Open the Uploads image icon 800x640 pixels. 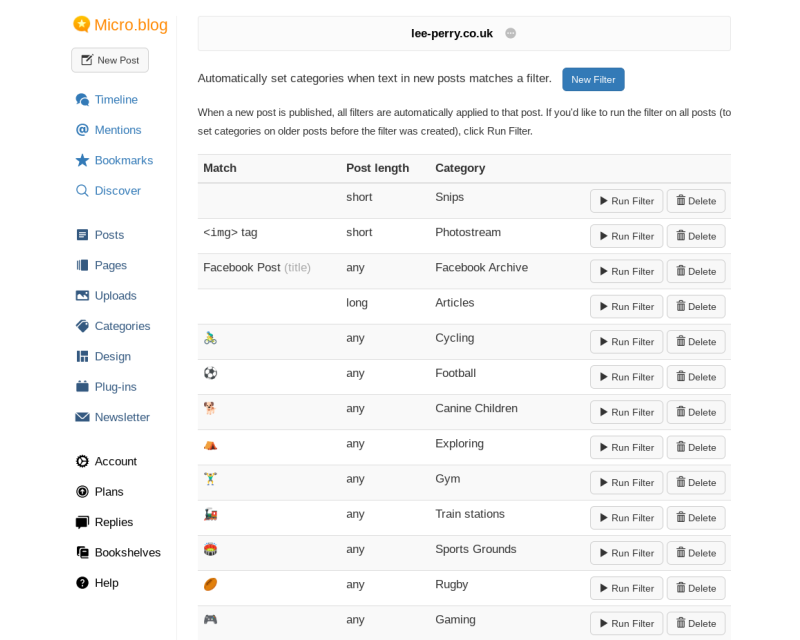point(82,296)
